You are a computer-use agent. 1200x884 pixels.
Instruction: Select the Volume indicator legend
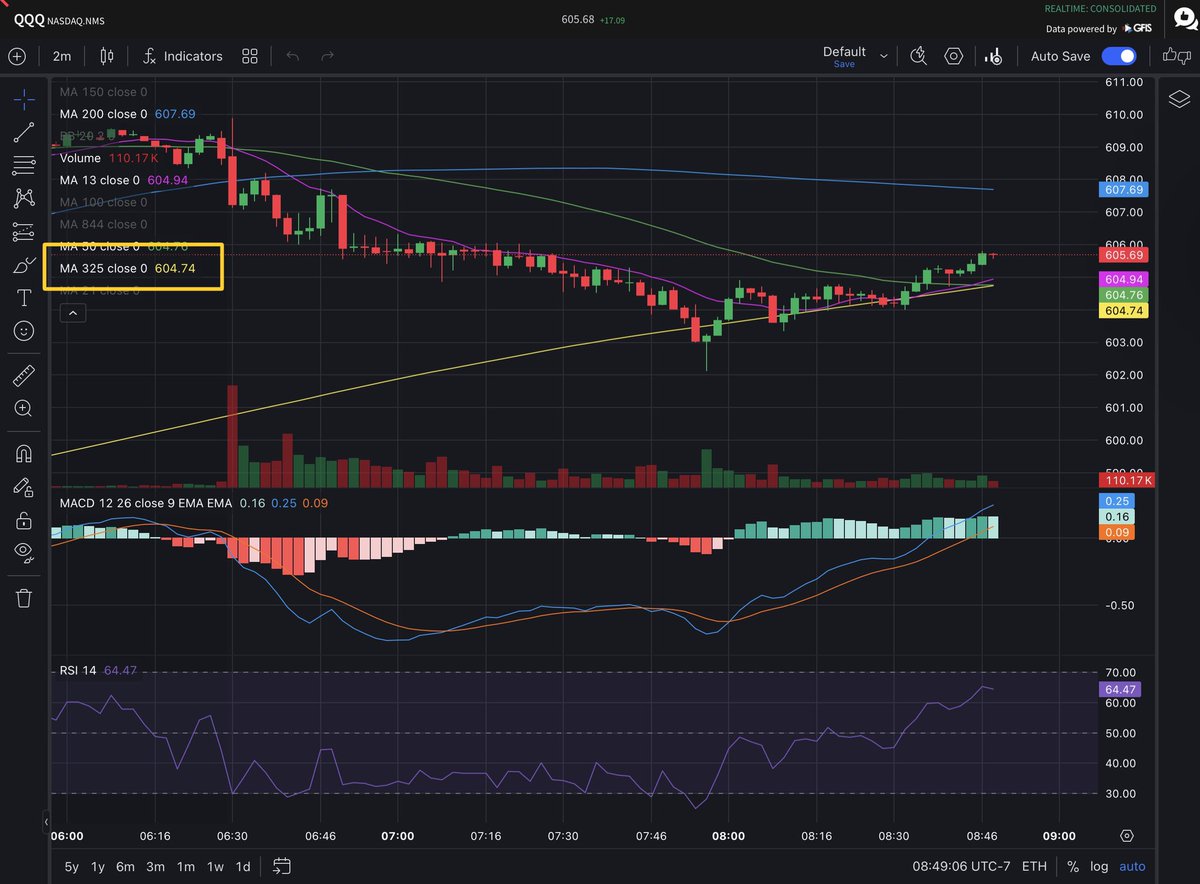pyautogui.click(x=110, y=158)
